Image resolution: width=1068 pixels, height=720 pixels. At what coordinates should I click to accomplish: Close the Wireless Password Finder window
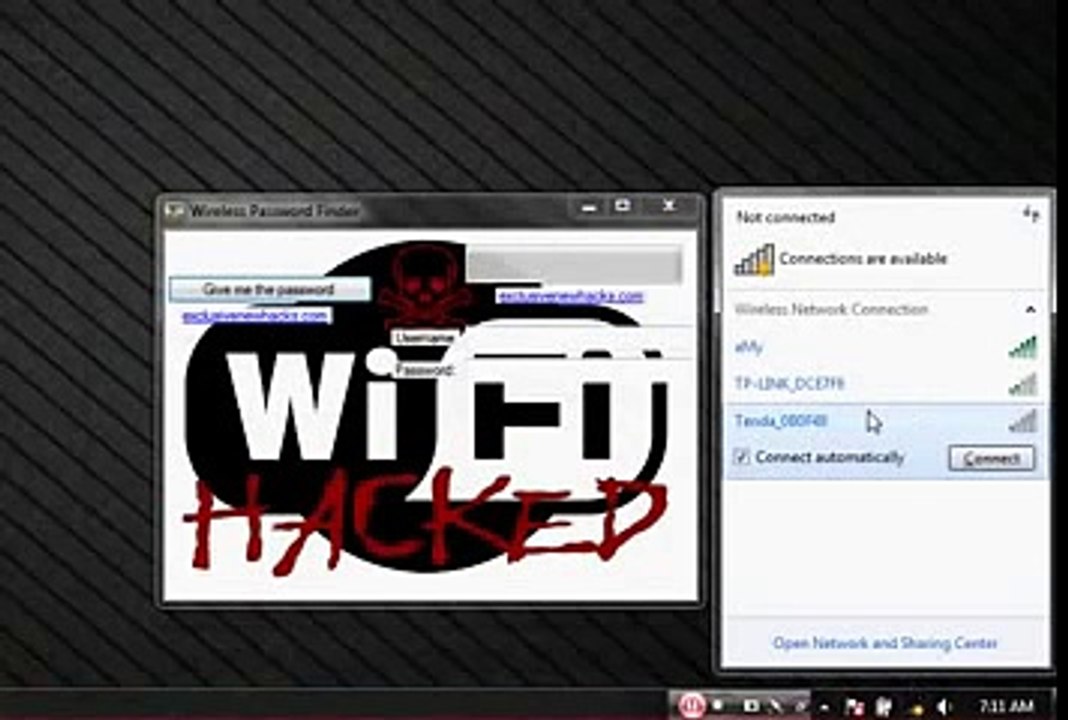(x=669, y=206)
